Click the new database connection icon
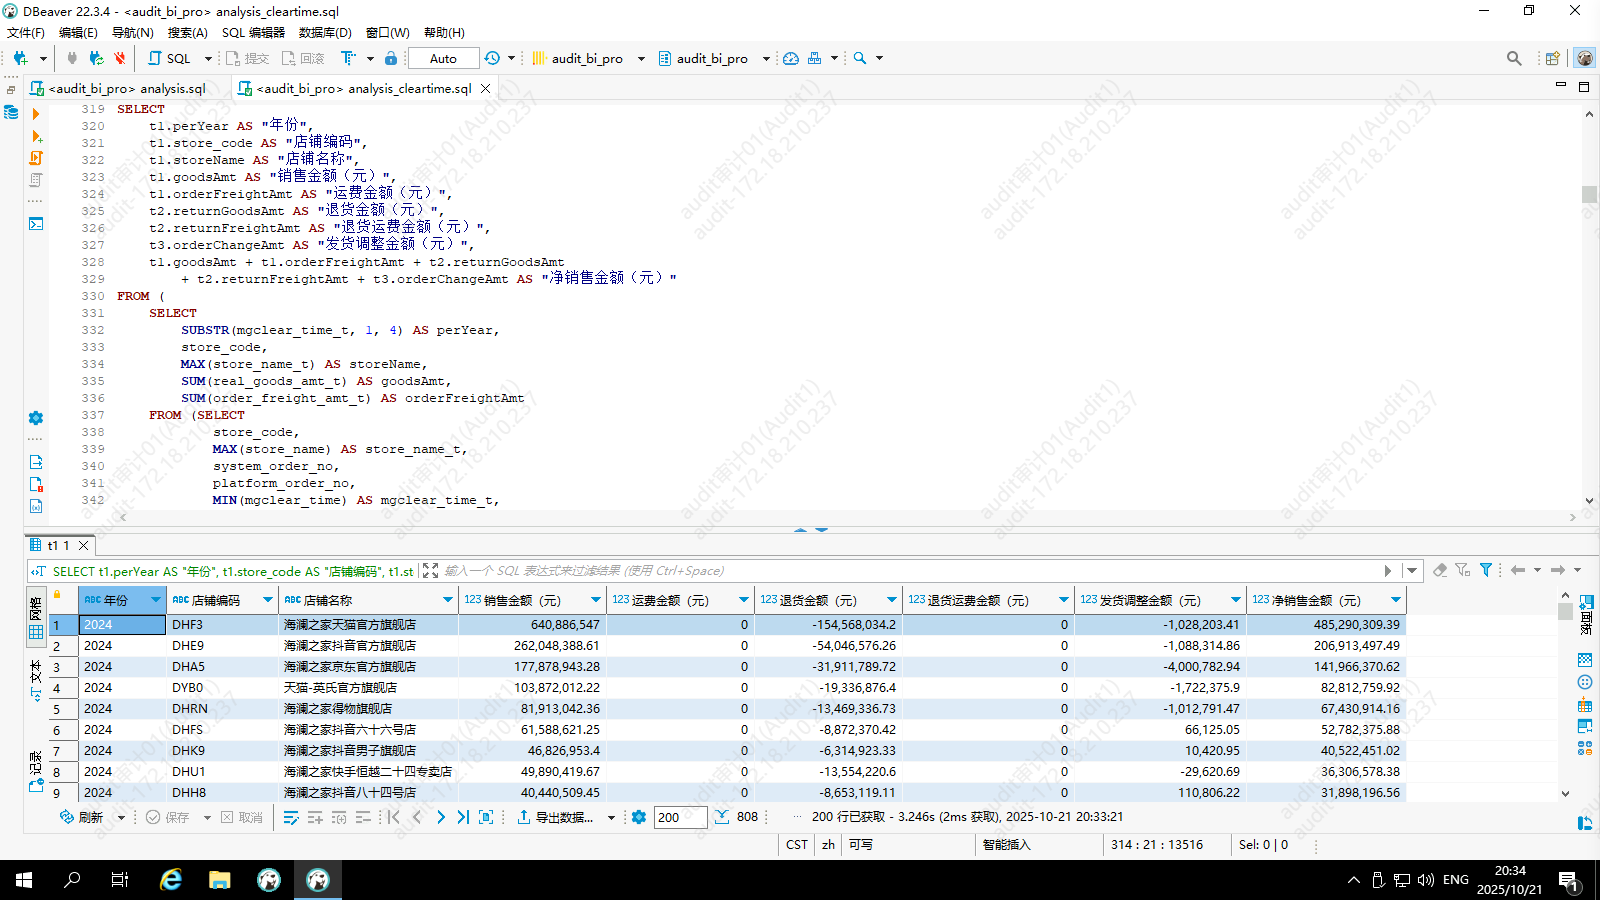The height and width of the screenshot is (900, 1600). [x=20, y=58]
